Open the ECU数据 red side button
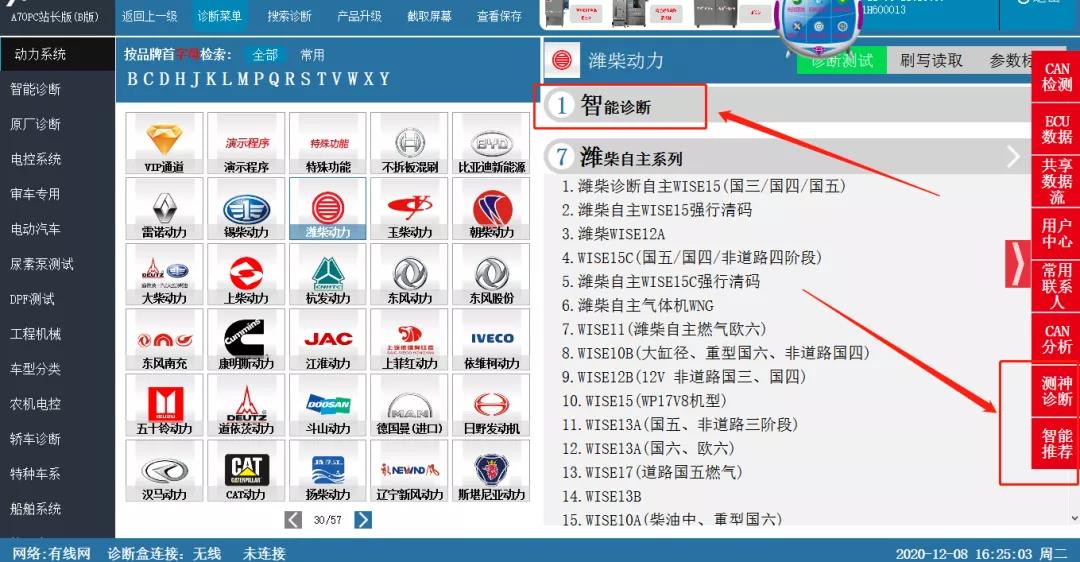 [x=1057, y=129]
